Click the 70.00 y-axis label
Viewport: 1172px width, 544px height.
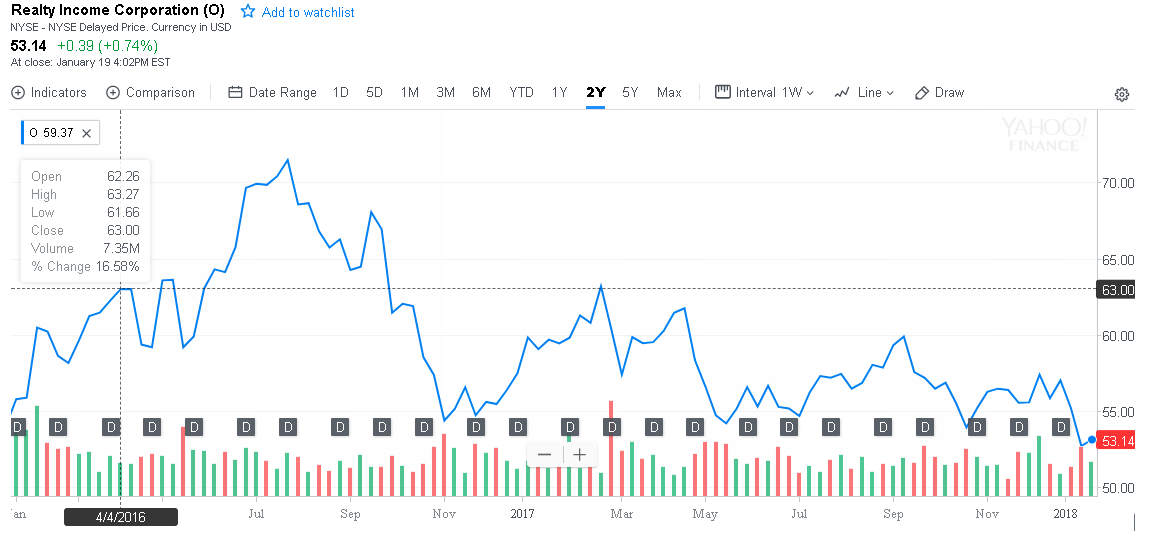coord(1118,182)
